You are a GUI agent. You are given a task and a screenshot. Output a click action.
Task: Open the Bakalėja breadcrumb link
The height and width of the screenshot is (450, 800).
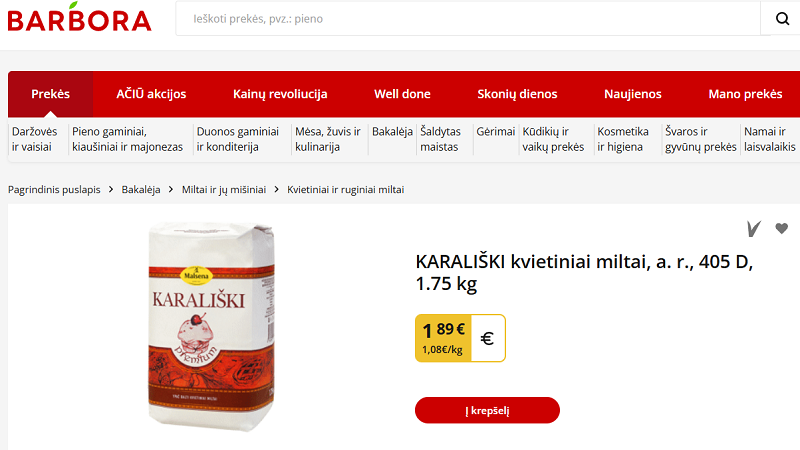click(x=141, y=190)
